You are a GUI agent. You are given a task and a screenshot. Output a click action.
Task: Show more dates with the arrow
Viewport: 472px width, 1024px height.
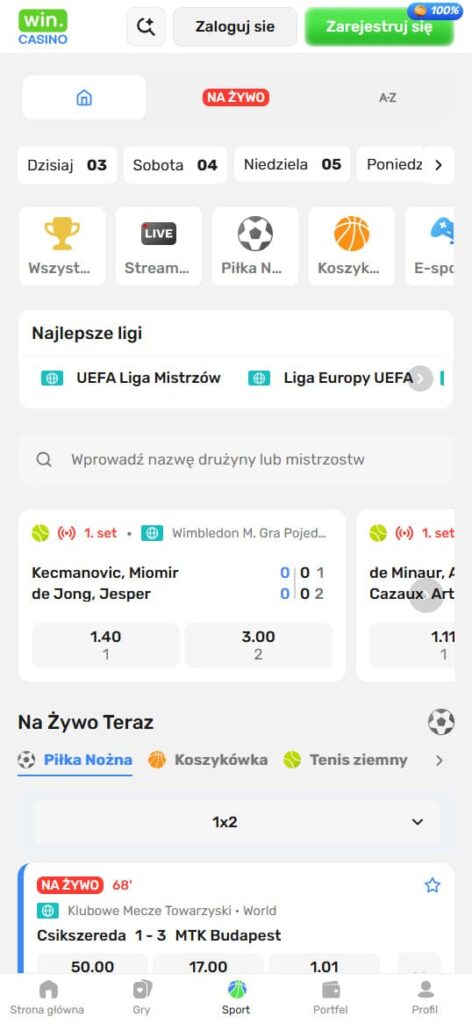[x=438, y=165]
